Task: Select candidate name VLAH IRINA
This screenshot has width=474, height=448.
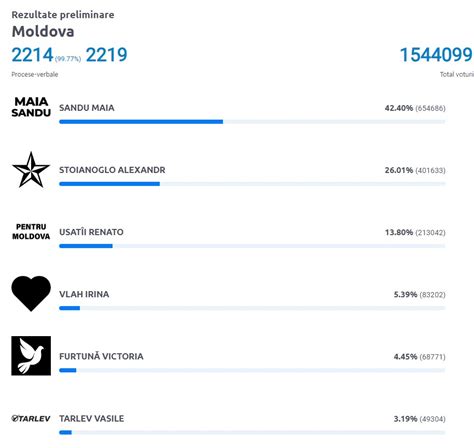Action: 84,294
